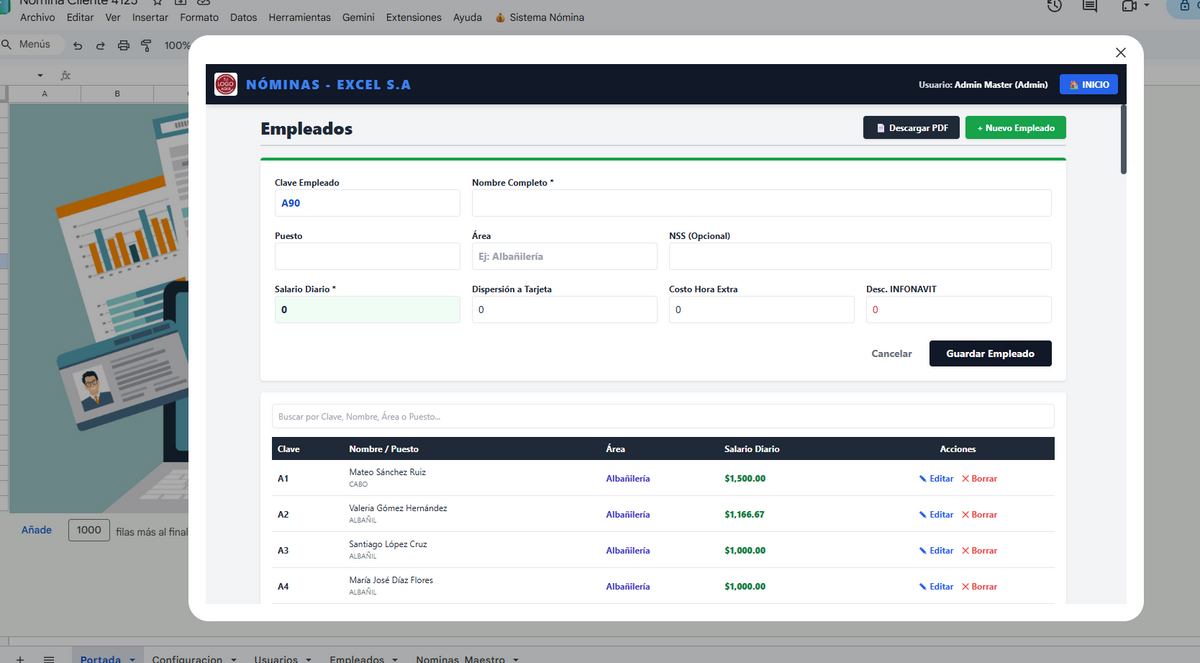Open the Datos menu
Image resolution: width=1200 pixels, height=663 pixels.
coord(243,18)
